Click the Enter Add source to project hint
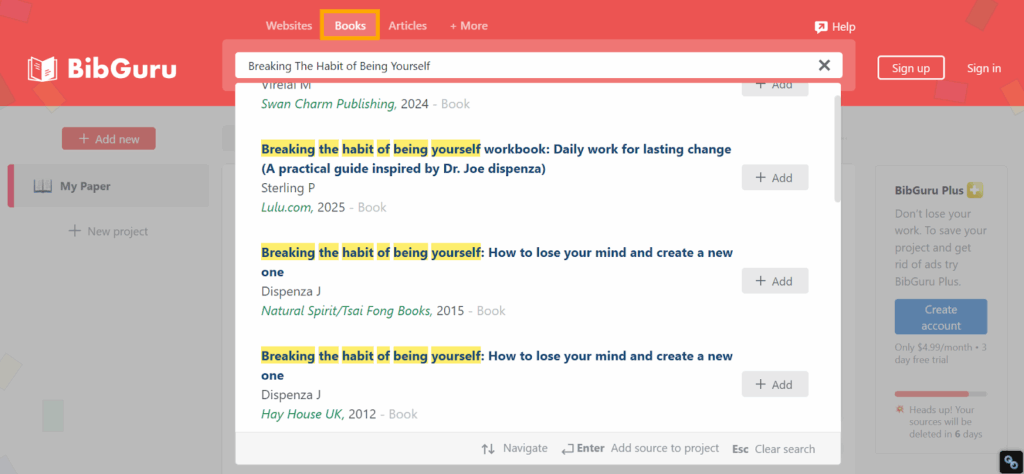 [x=640, y=449]
